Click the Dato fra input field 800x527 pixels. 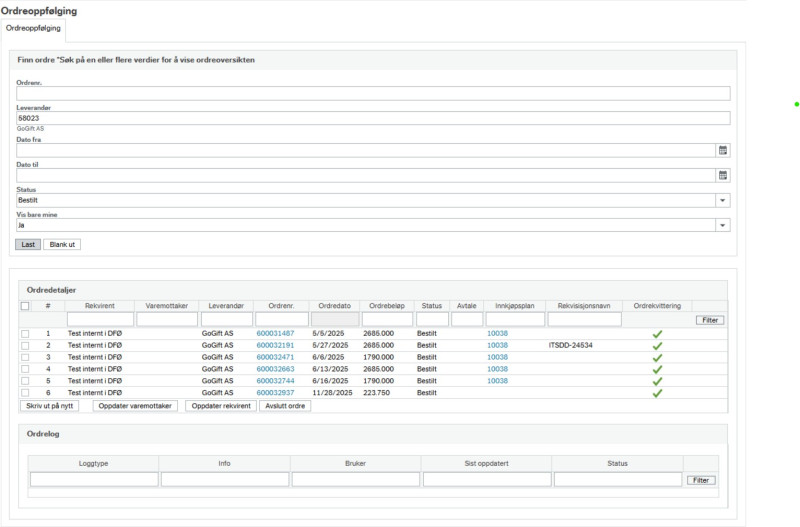pyautogui.click(x=366, y=150)
